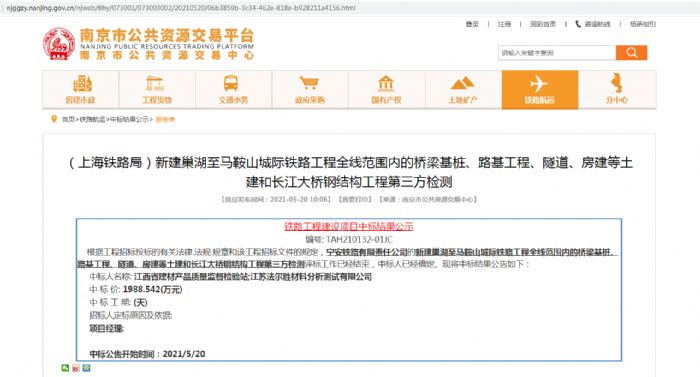The image size is (700, 377).
Task: Click the 注册 register link
Action: (504, 24)
